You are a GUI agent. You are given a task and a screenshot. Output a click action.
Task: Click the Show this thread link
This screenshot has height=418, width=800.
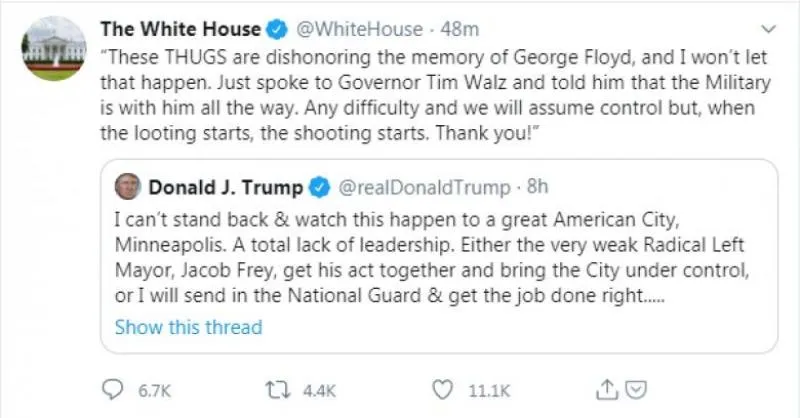coord(188,327)
